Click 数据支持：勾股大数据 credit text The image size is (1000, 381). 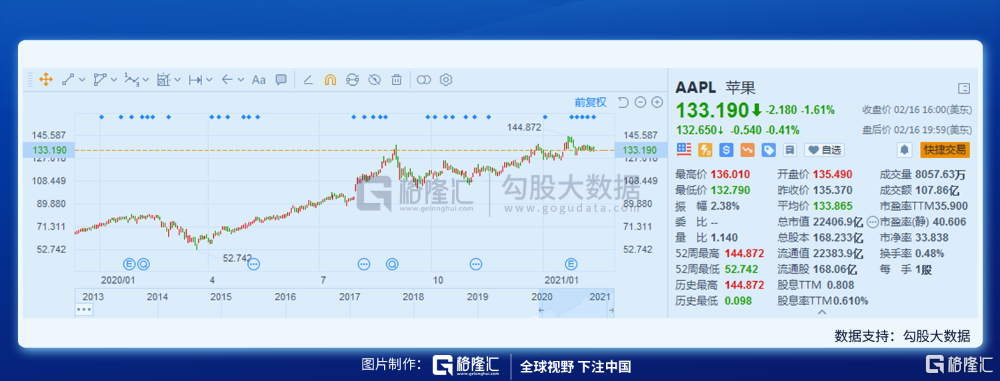(x=902, y=336)
